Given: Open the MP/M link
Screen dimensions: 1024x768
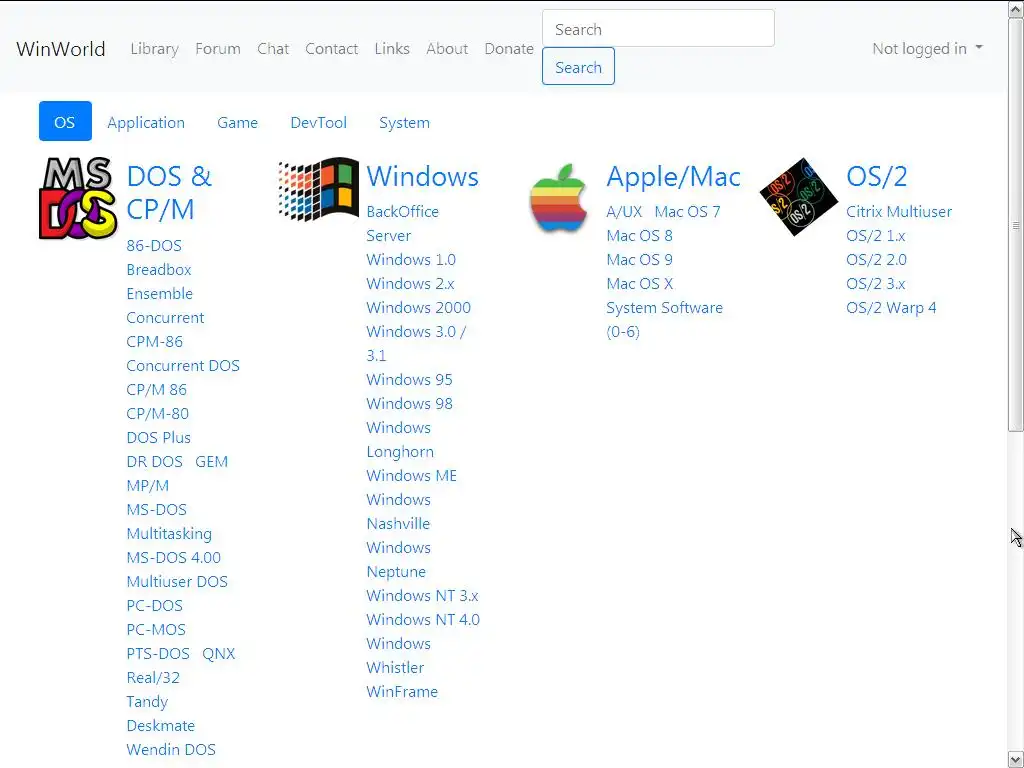Looking at the screenshot, I should coord(148,486).
